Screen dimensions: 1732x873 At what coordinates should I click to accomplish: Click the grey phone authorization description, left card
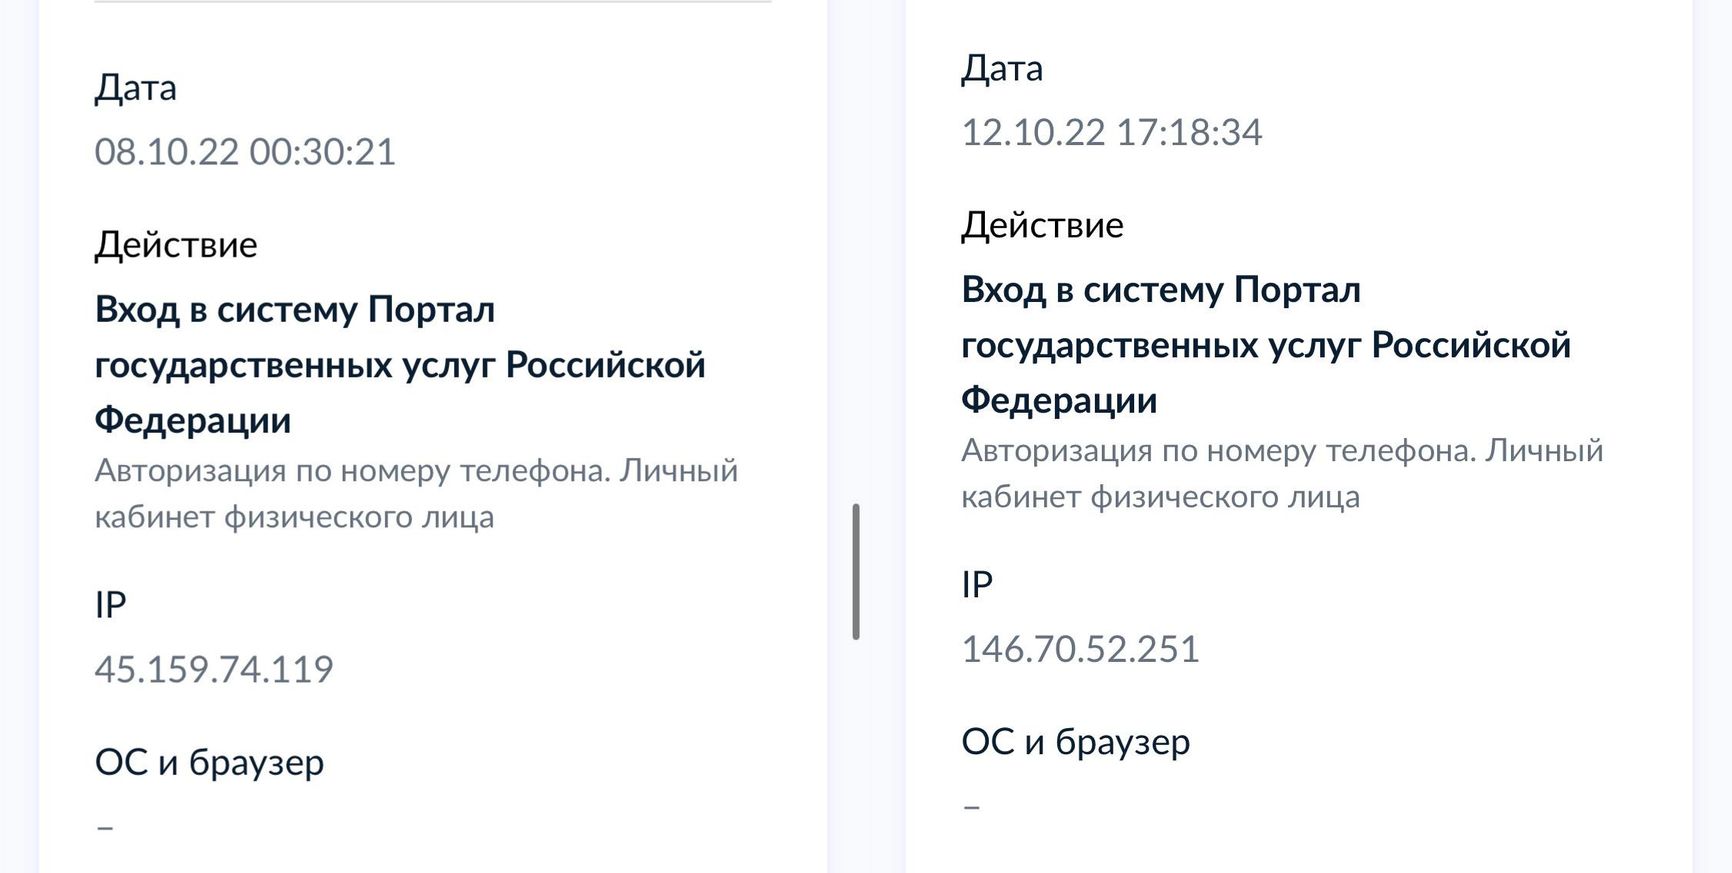[x=416, y=493]
